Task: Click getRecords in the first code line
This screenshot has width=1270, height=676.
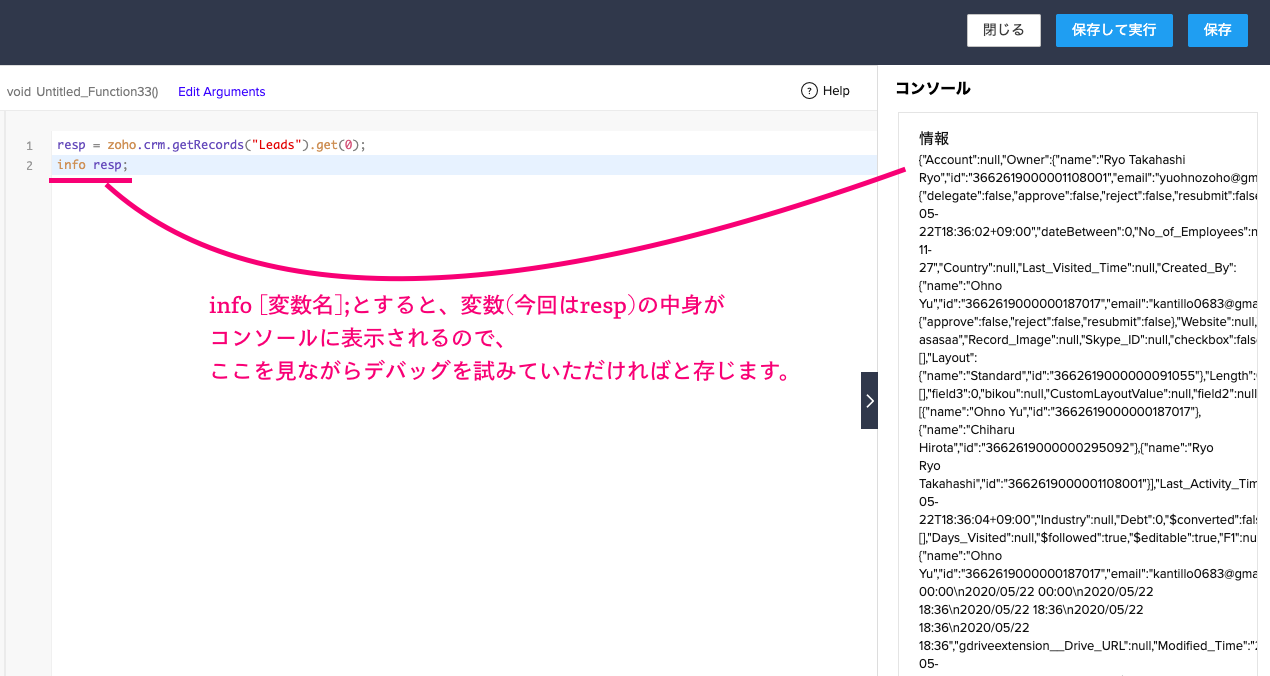Action: [x=206, y=145]
